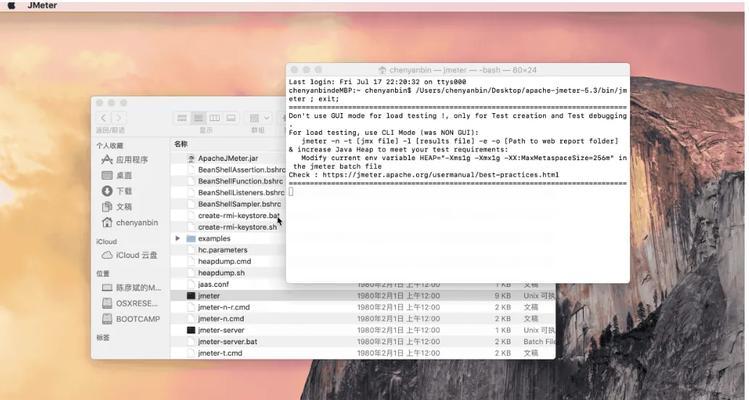The image size is (749, 400).
Task: Close the Finder window
Action: click(99, 103)
